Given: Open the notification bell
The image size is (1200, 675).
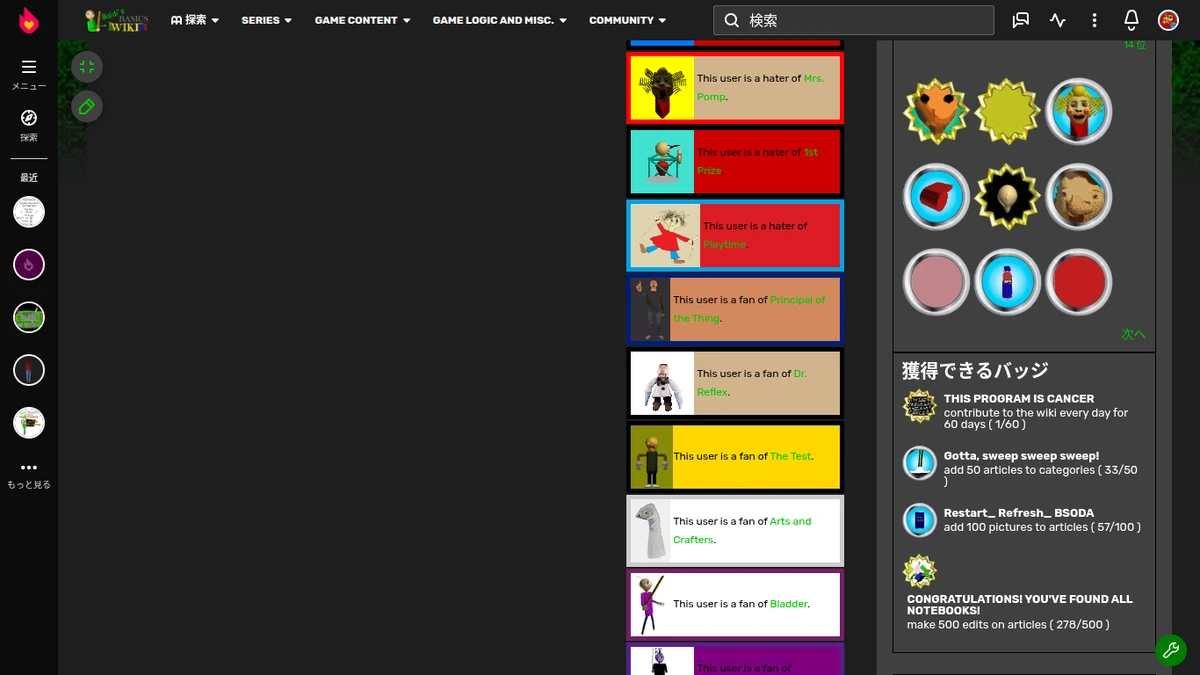Looking at the screenshot, I should point(1131,20).
